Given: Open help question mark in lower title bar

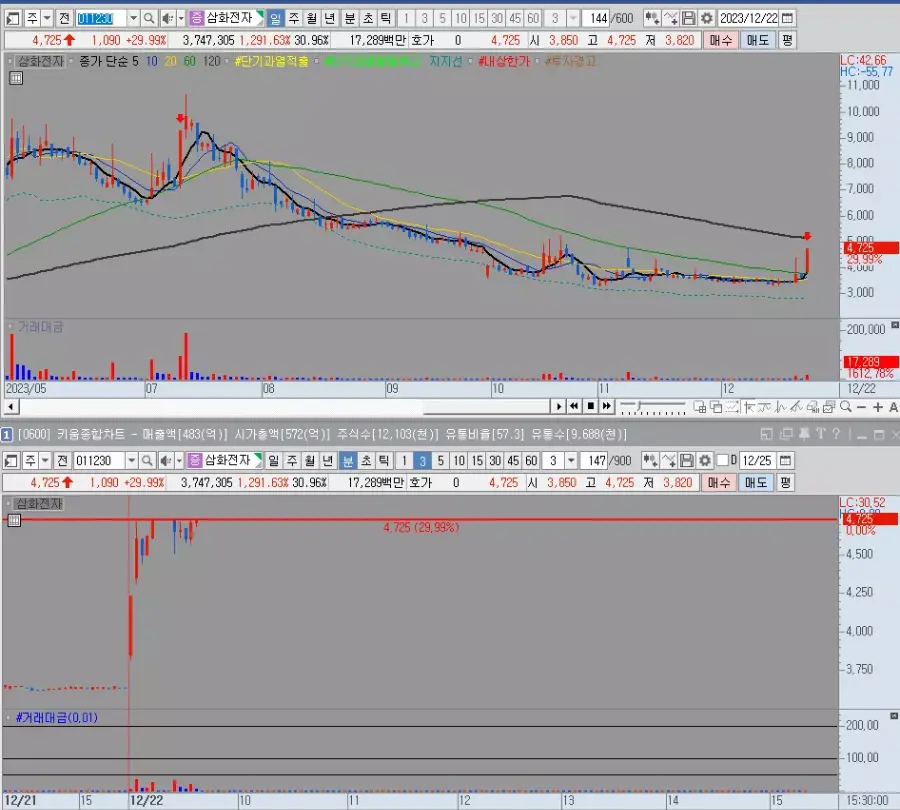Looking at the screenshot, I should [x=836, y=435].
